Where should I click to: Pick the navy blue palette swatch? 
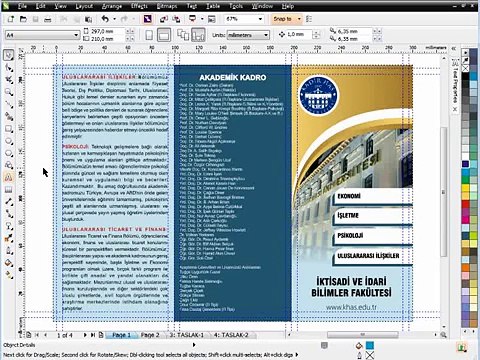[465, 164]
